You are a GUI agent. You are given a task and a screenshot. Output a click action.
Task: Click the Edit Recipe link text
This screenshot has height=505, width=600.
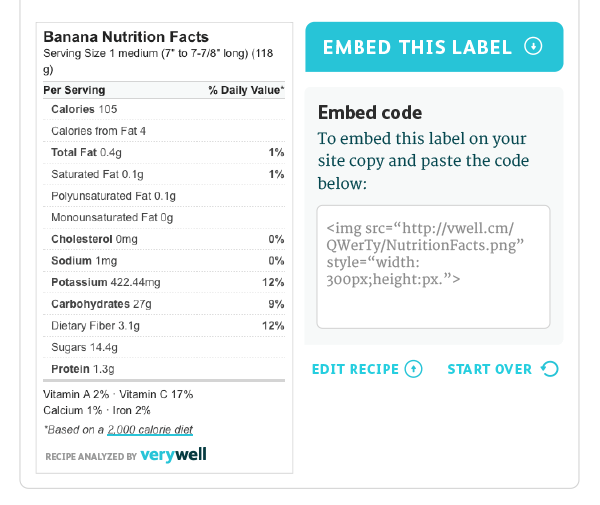point(355,369)
